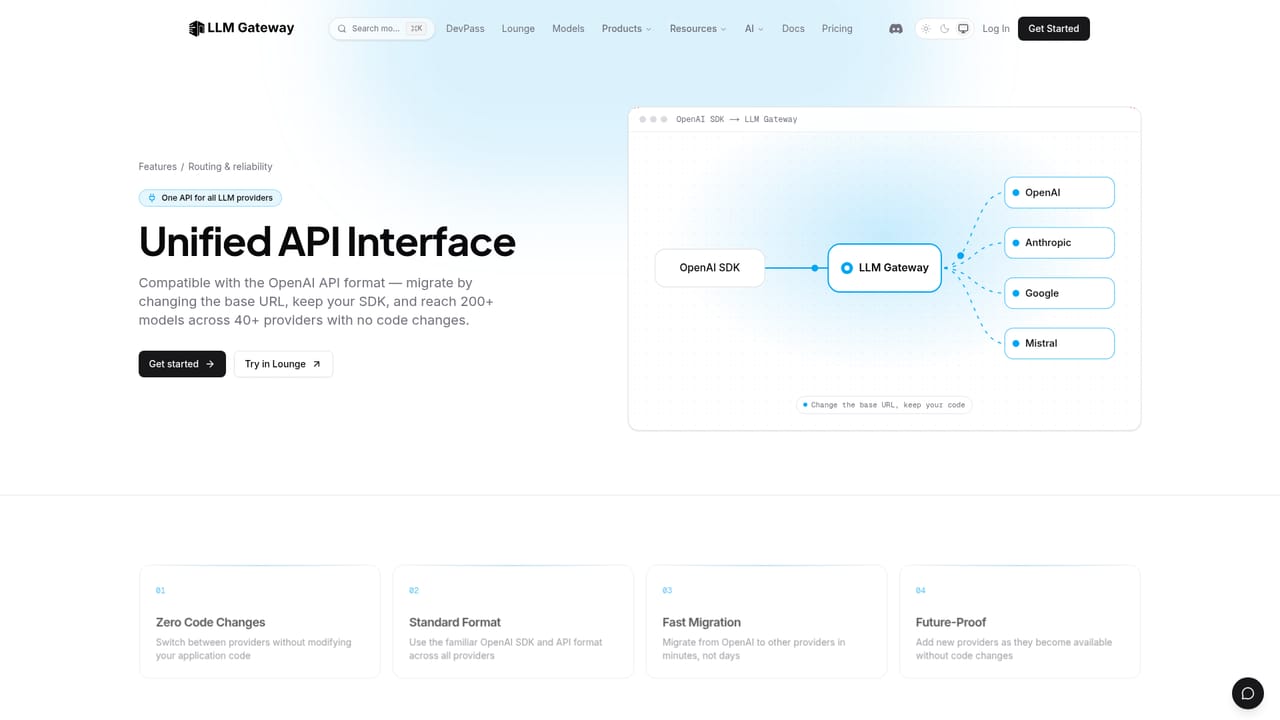Click the Future-Proof card
Viewport: 1280px width, 720px height.
[1020, 622]
